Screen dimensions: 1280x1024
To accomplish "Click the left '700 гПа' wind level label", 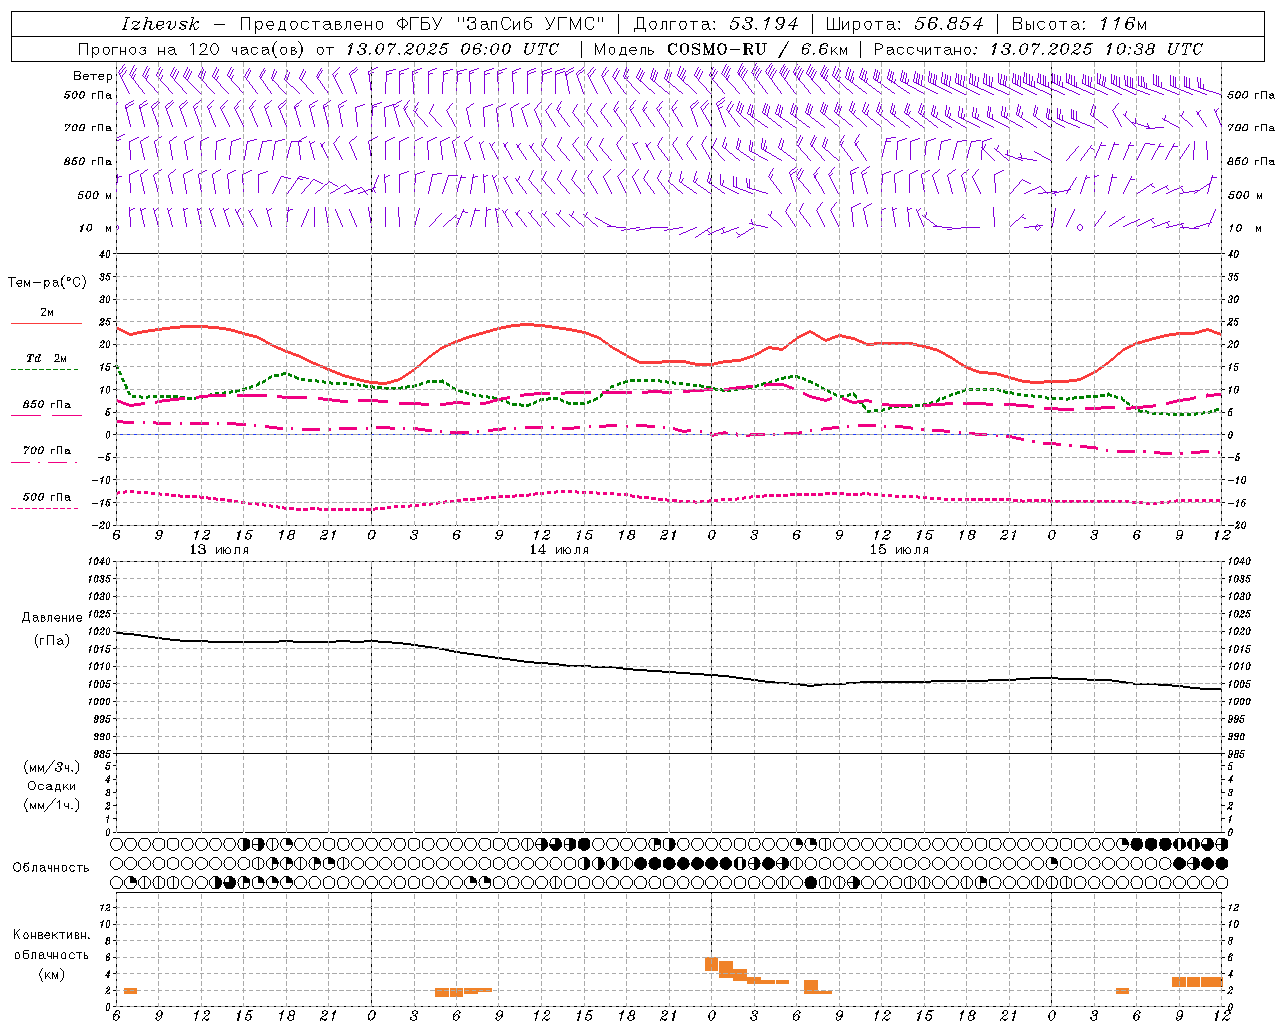I will (x=88, y=128).
